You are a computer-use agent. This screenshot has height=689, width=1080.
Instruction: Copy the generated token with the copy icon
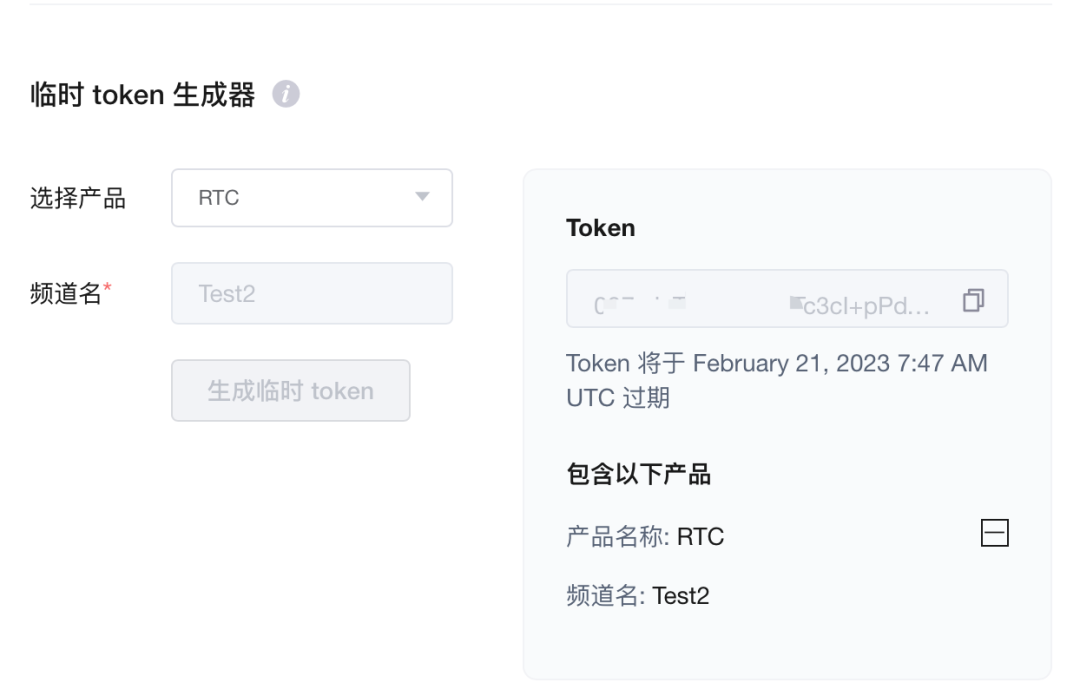coord(973,299)
